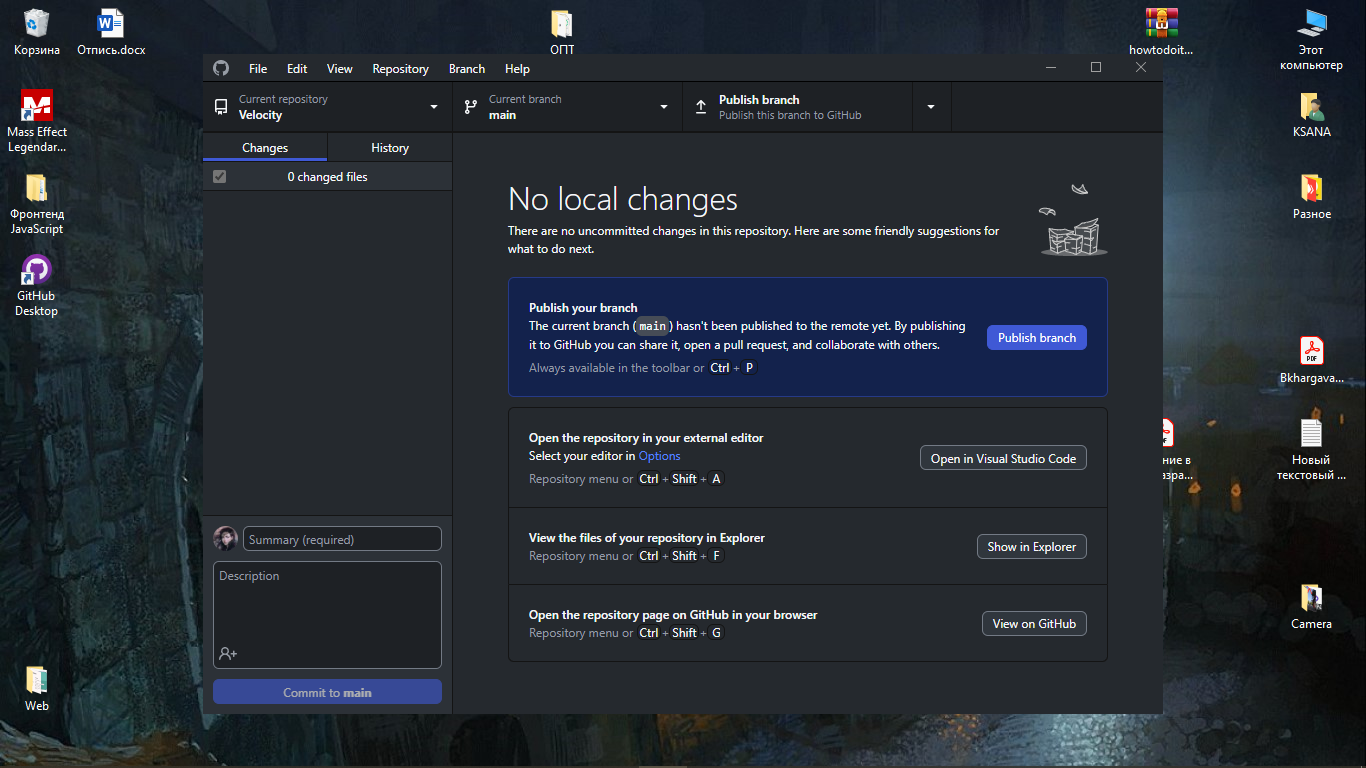The width and height of the screenshot is (1366, 768).
Task: Click the No local changes heading
Action: [623, 199]
